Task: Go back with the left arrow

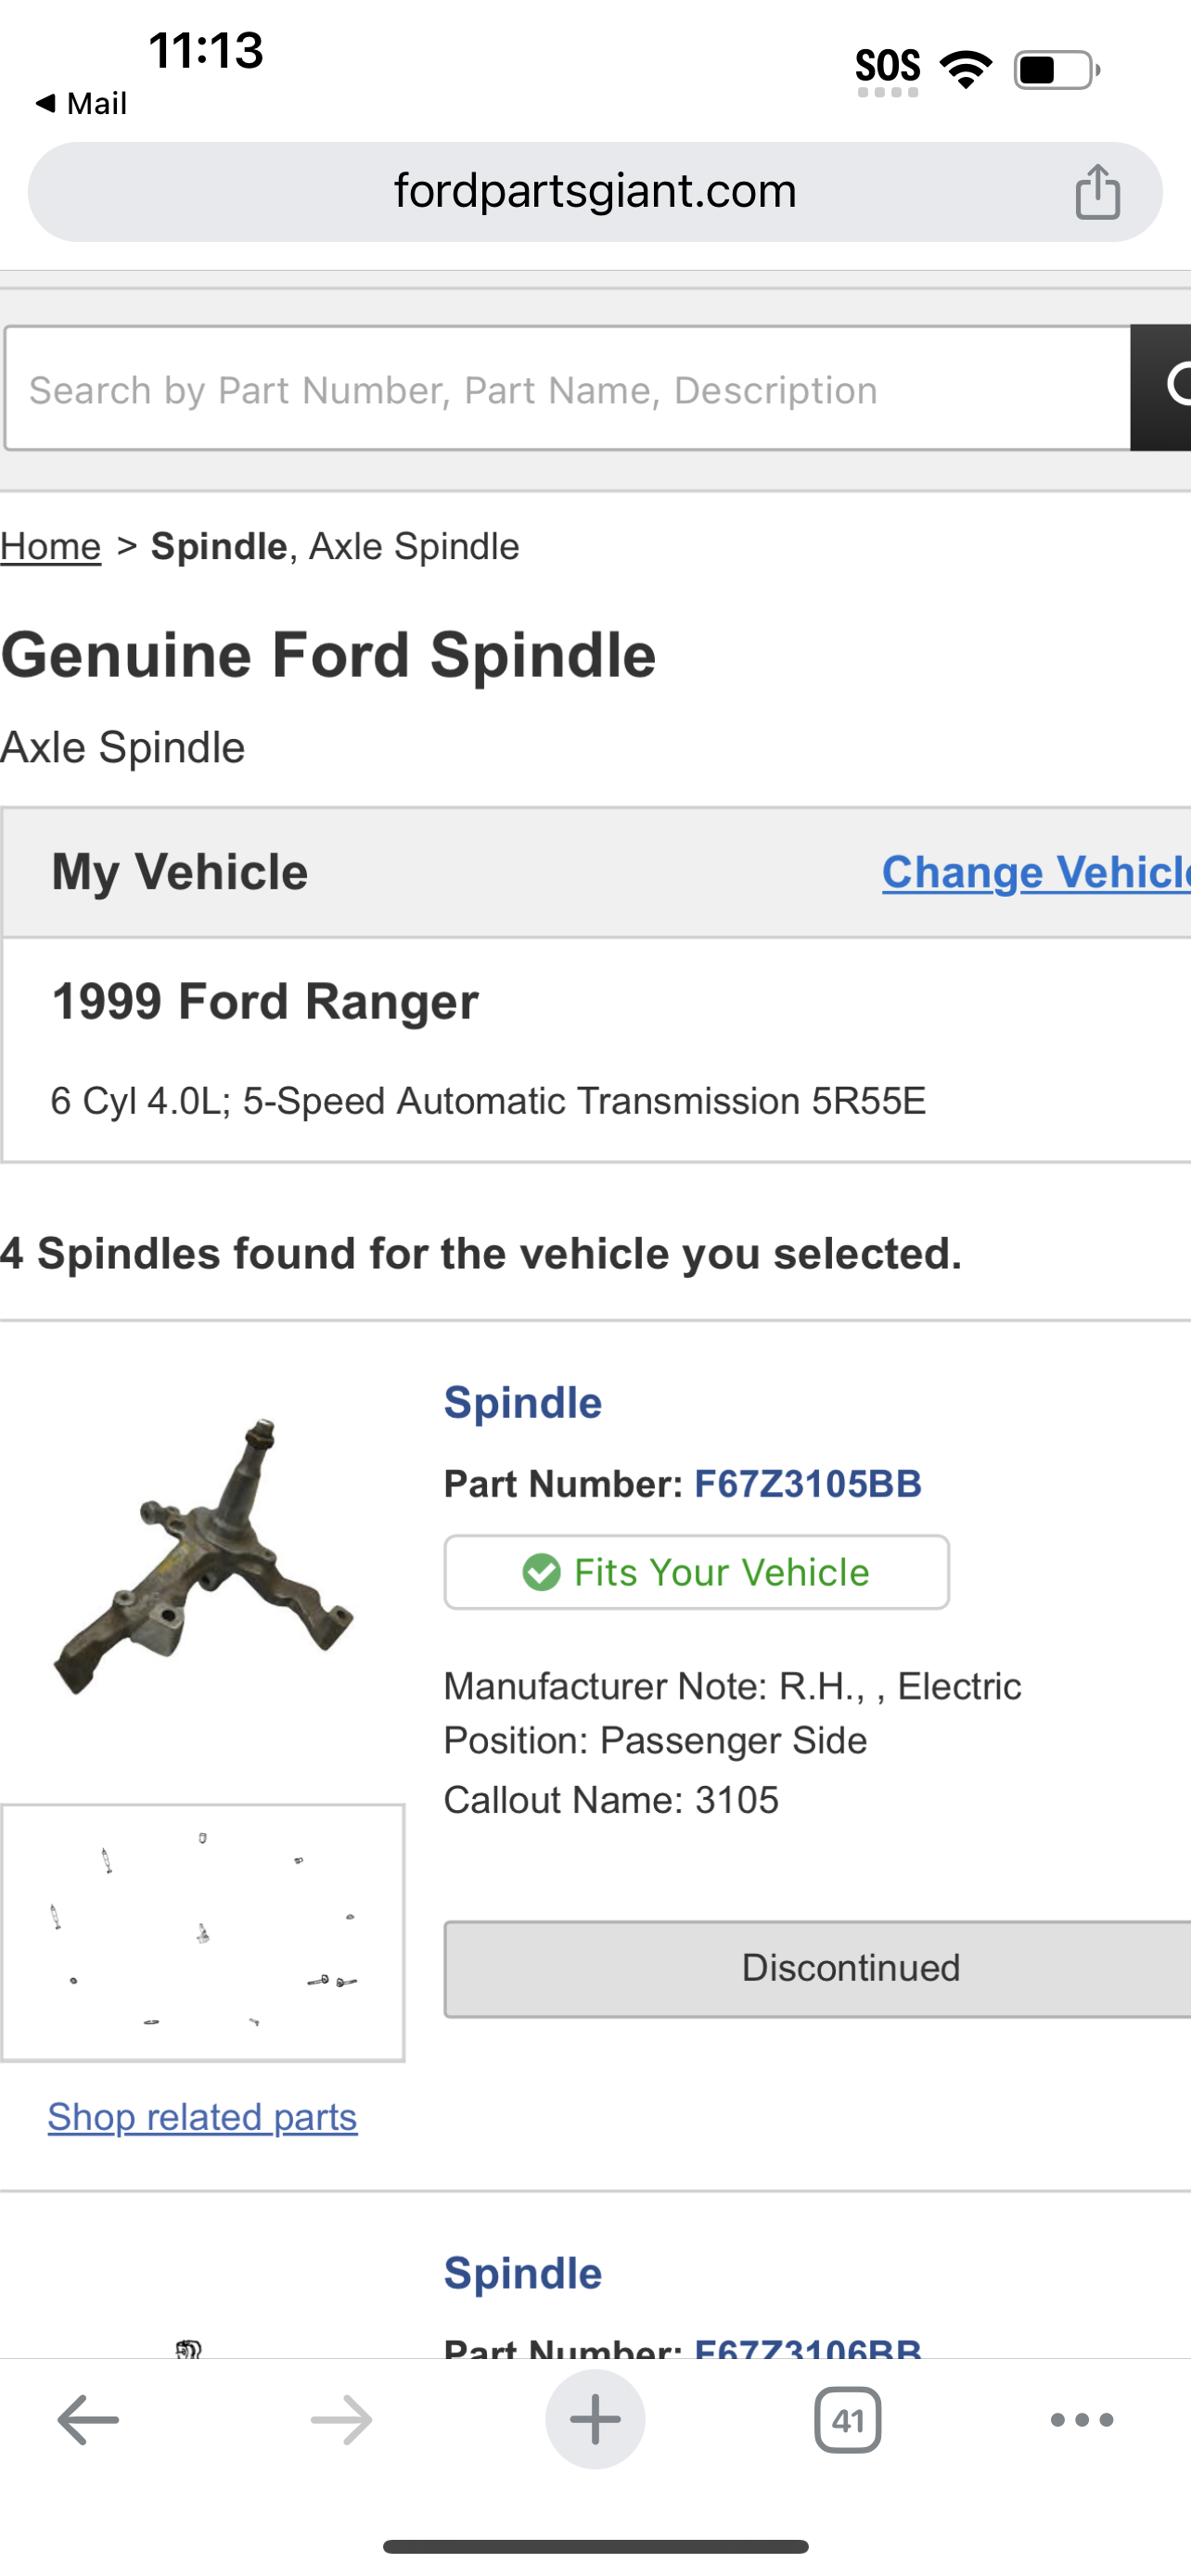Action: coord(88,2420)
